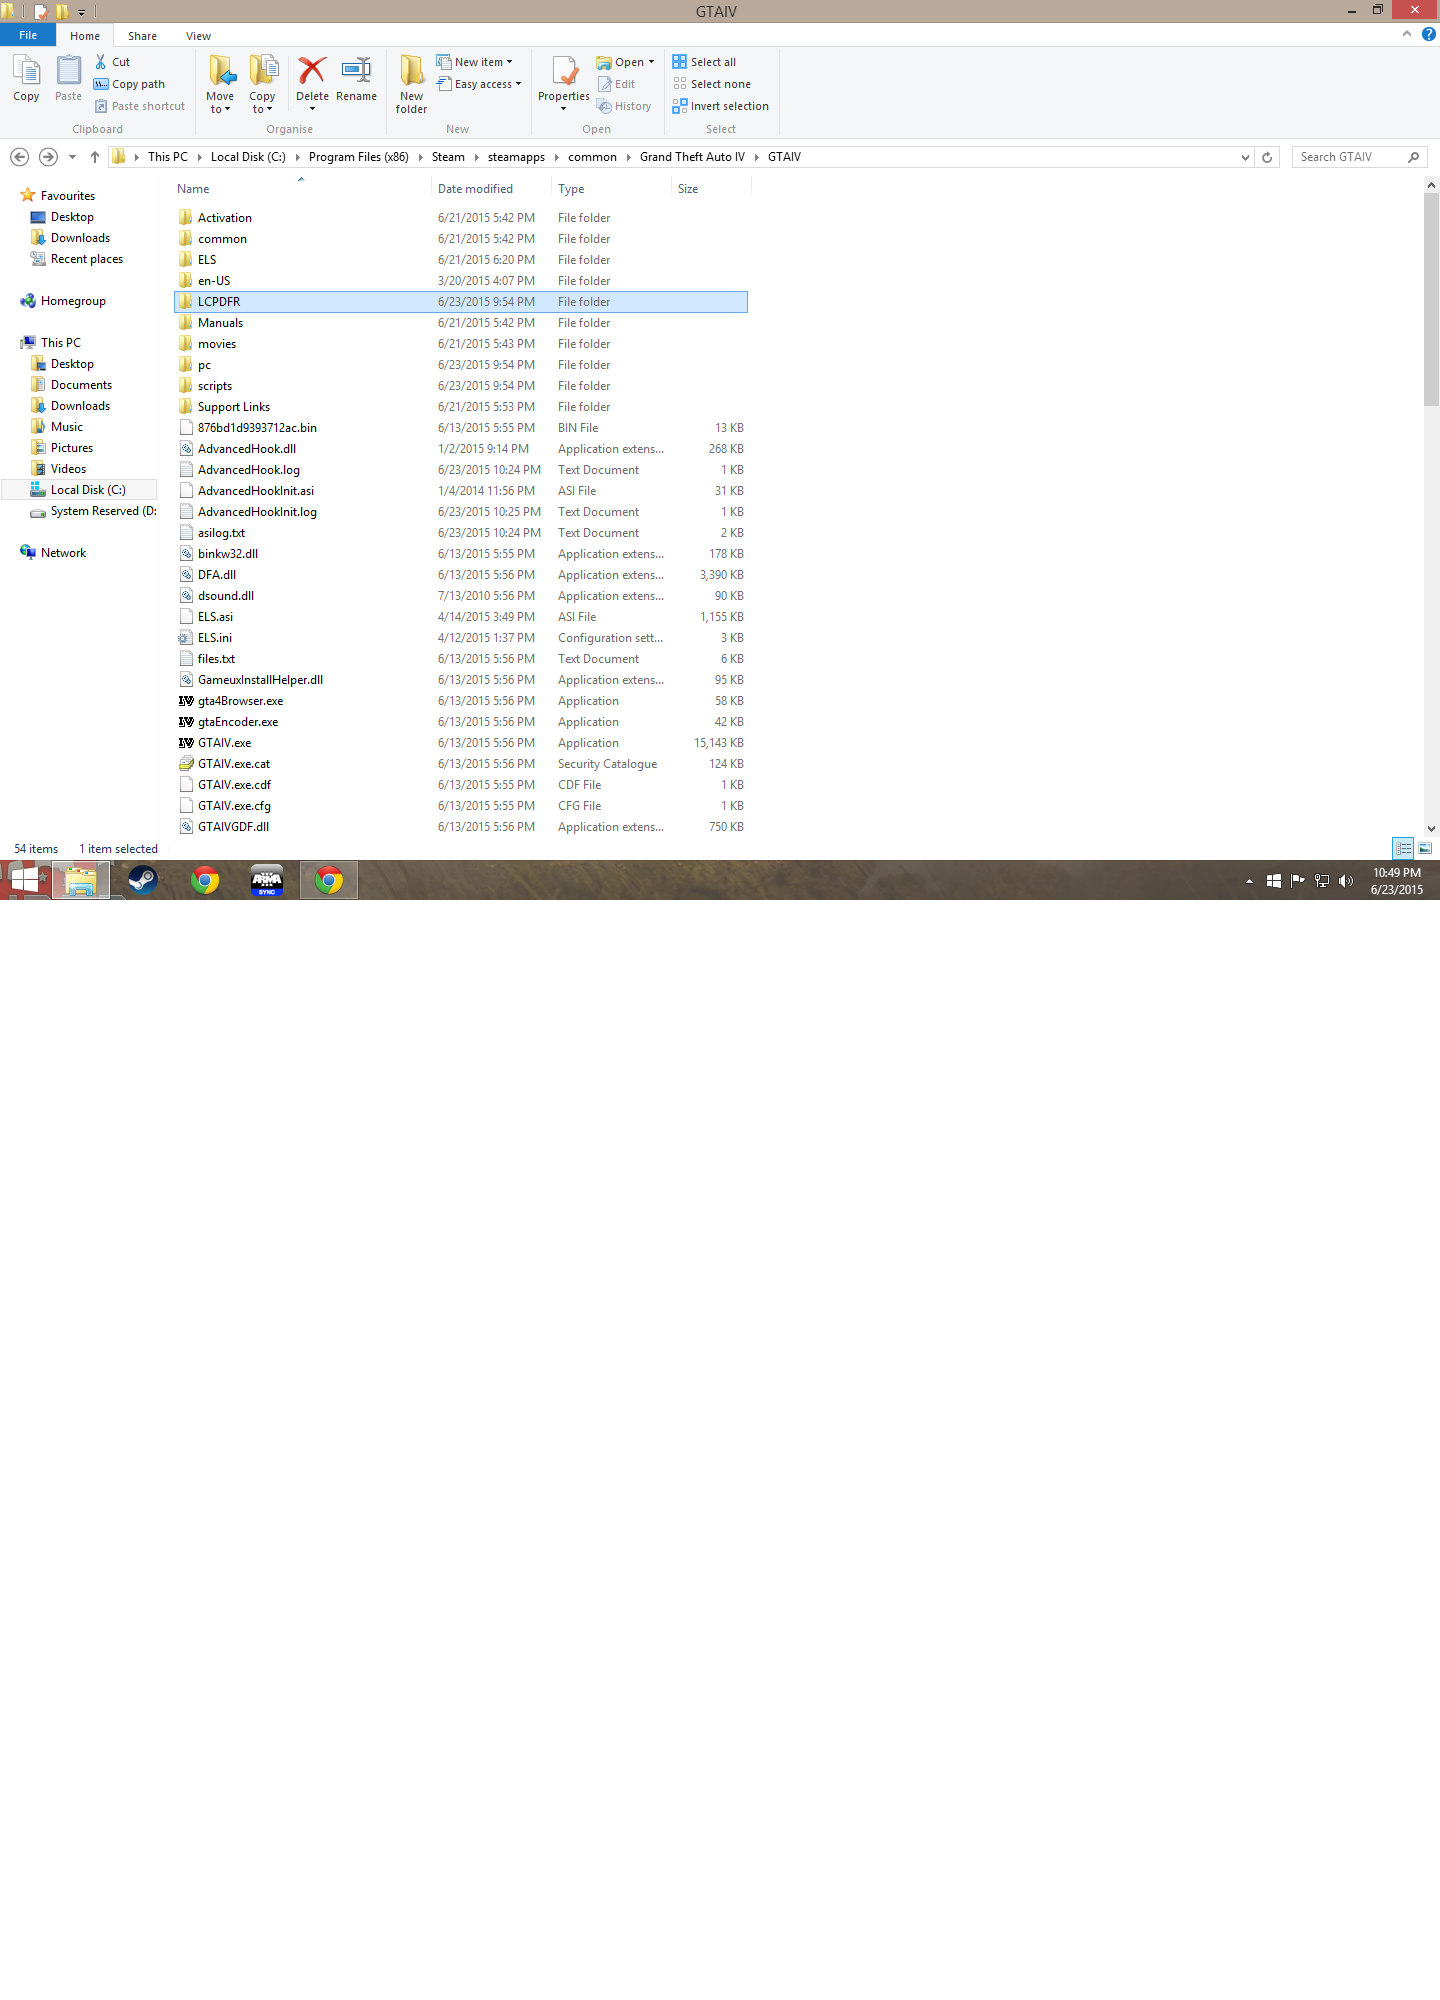This screenshot has height=2000, width=1440.
Task: Open the volume control in system tray
Action: (1346, 881)
